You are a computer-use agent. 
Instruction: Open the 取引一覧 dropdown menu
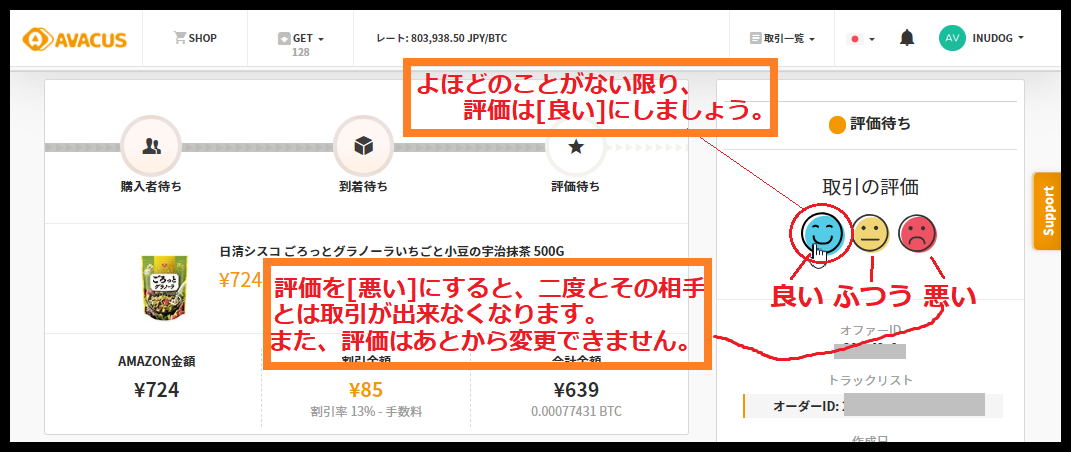pyautogui.click(x=782, y=39)
